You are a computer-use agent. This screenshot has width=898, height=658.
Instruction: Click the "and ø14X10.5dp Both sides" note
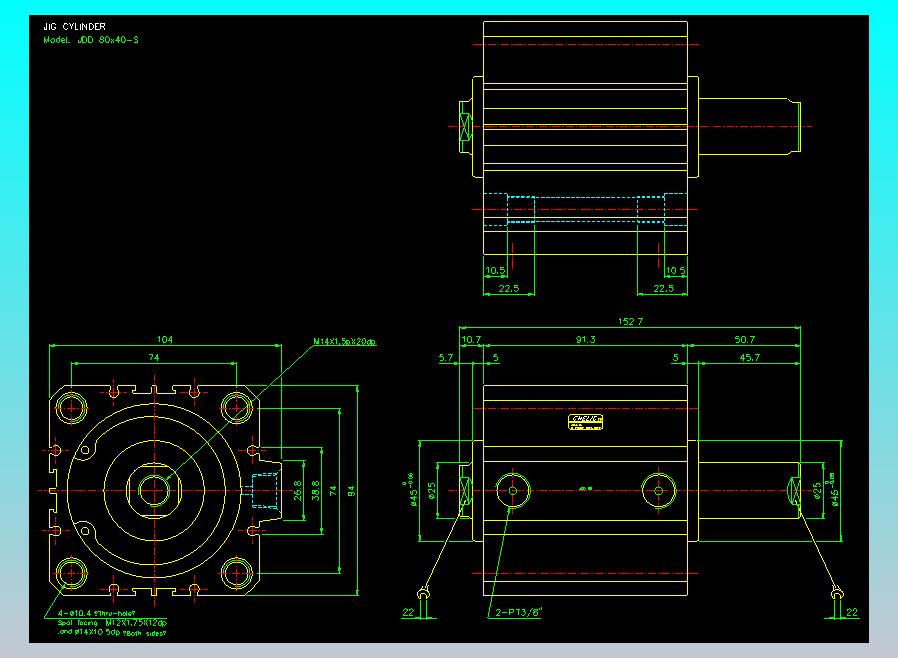(x=112, y=632)
